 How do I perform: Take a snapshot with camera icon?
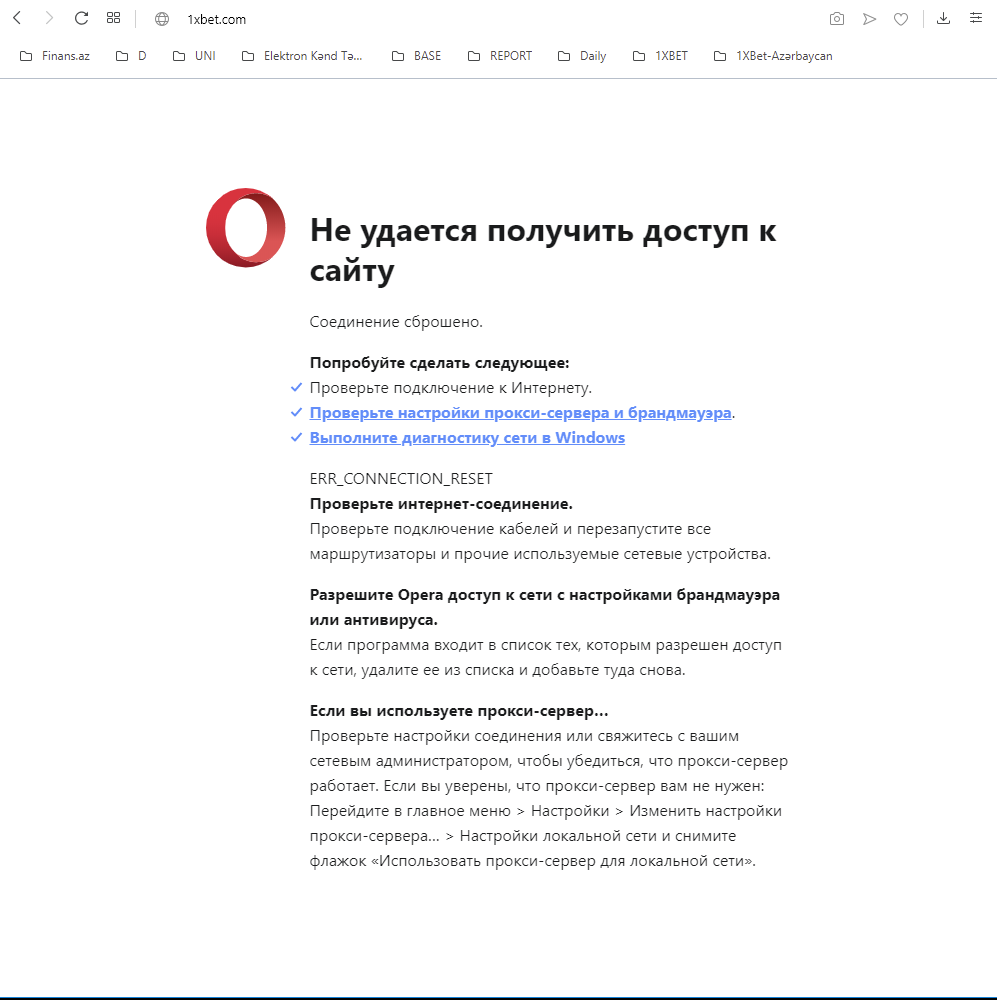pyautogui.click(x=837, y=19)
